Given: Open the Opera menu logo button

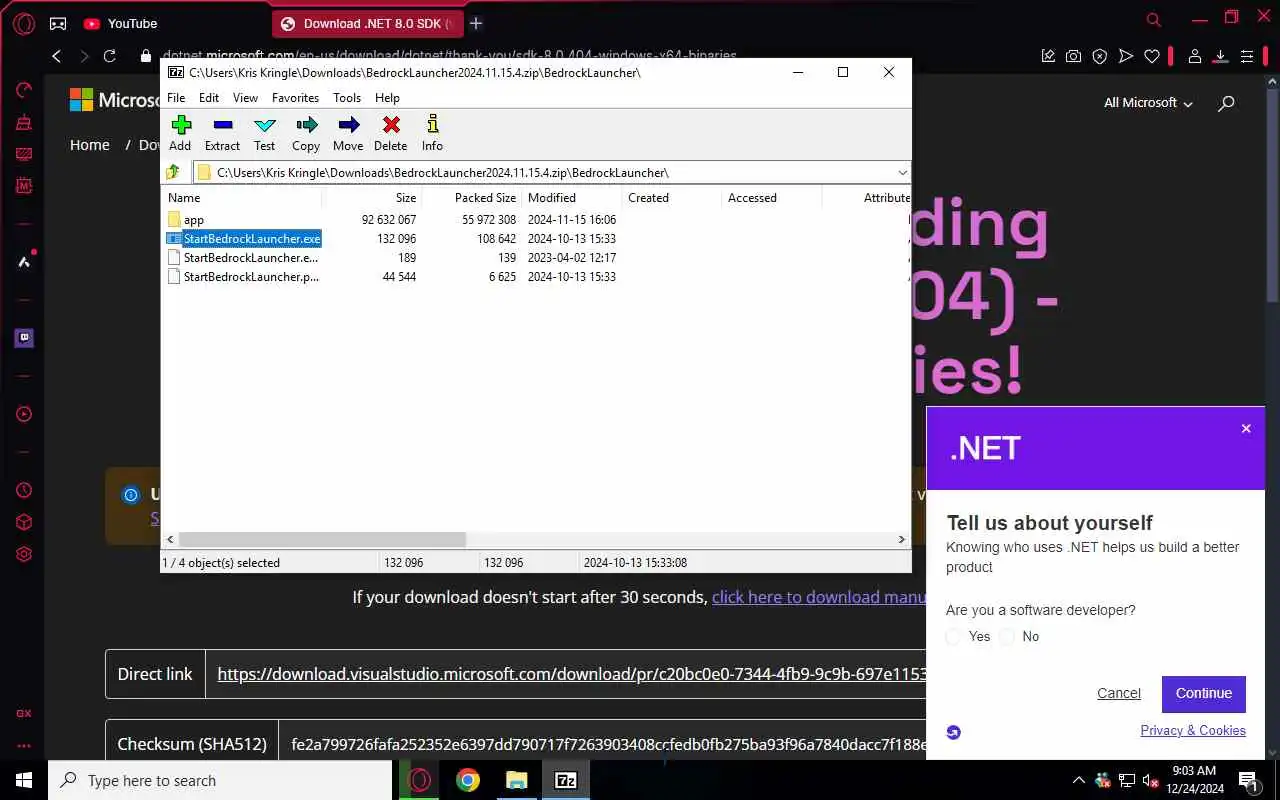Looking at the screenshot, I should (23, 24).
